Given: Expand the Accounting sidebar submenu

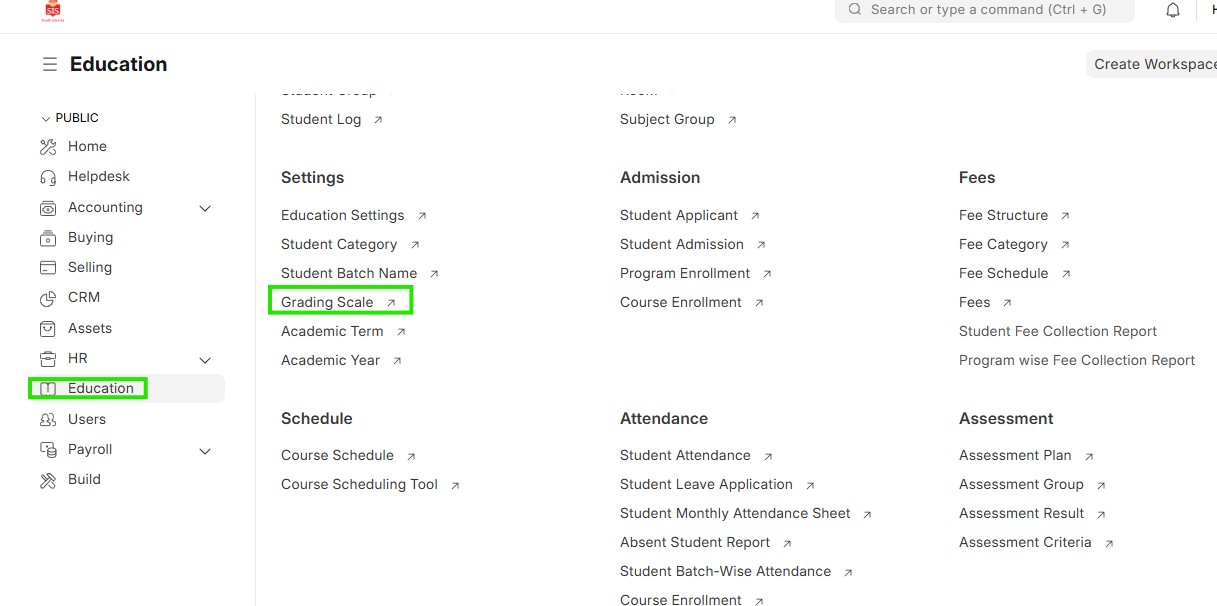Looking at the screenshot, I should pyautogui.click(x=205, y=208).
